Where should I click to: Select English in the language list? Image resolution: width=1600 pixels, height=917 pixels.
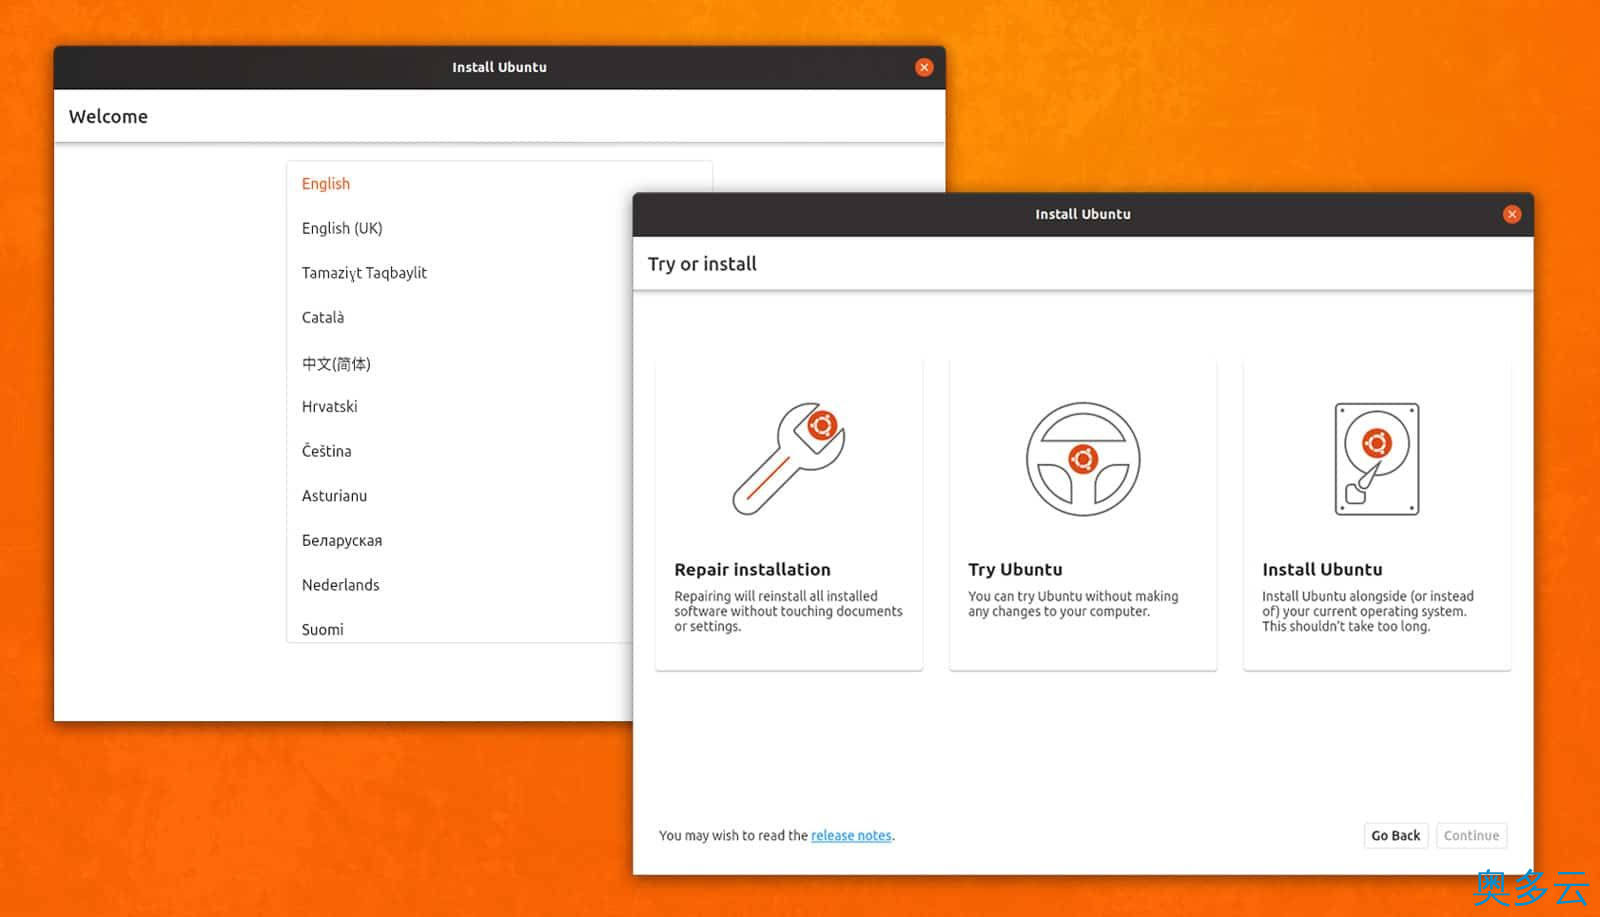point(326,184)
